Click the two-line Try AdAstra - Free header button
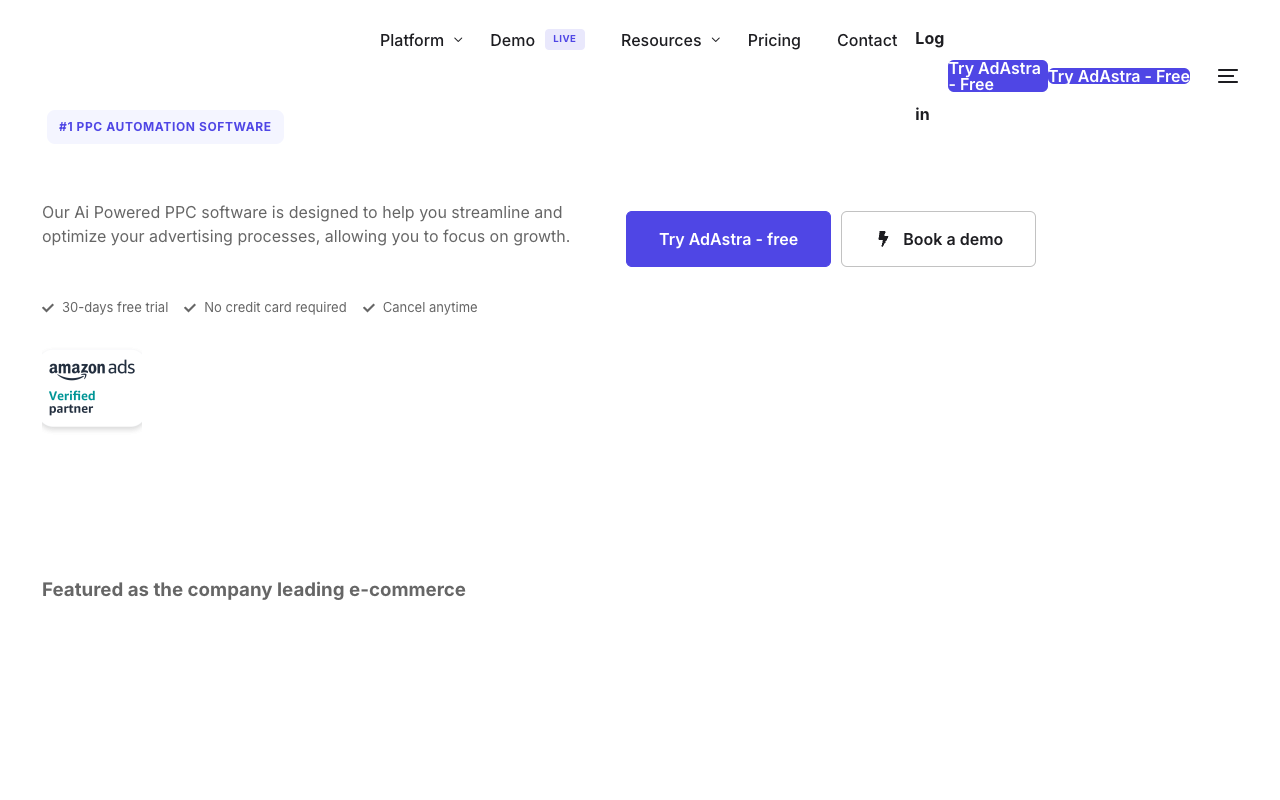 click(x=998, y=76)
